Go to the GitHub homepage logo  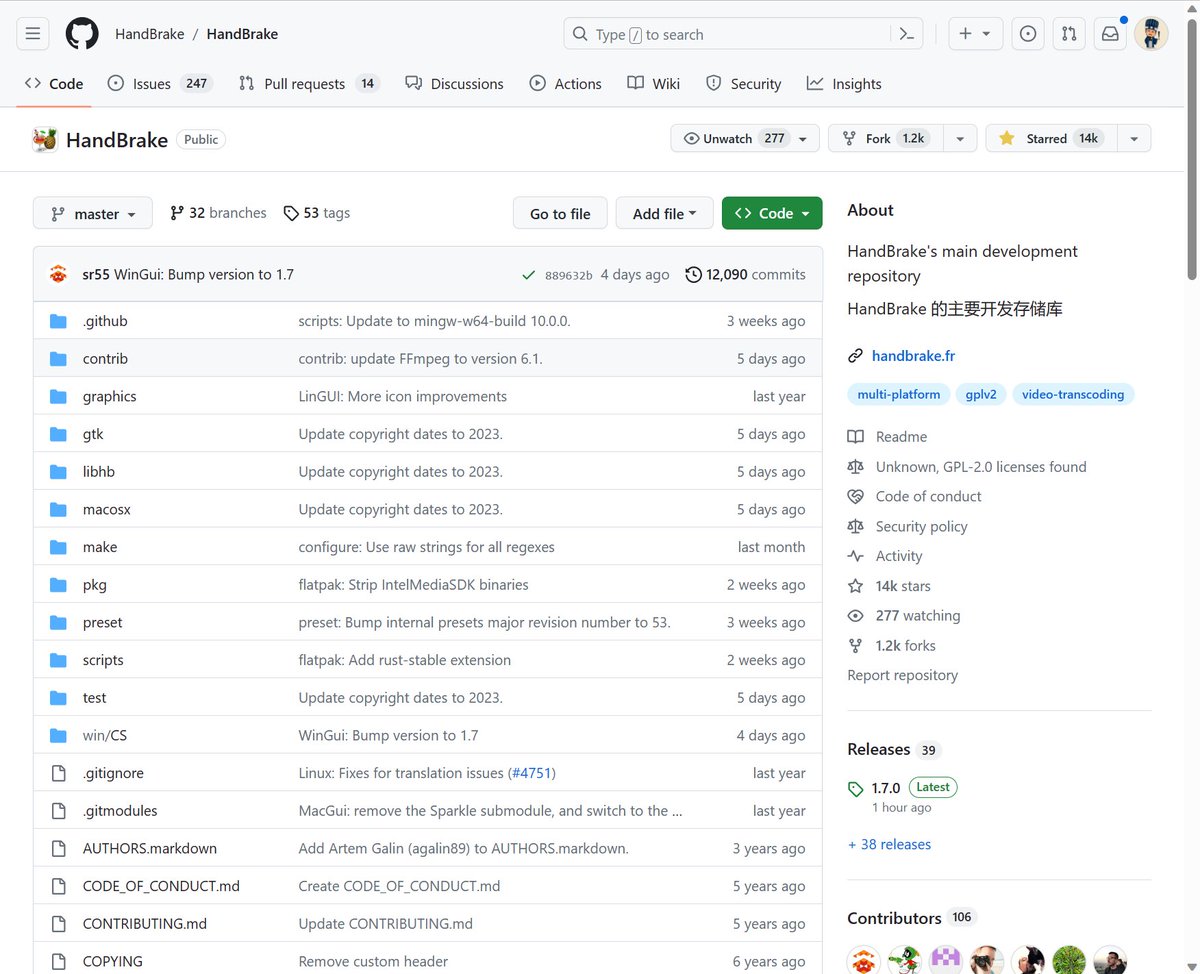pos(82,34)
